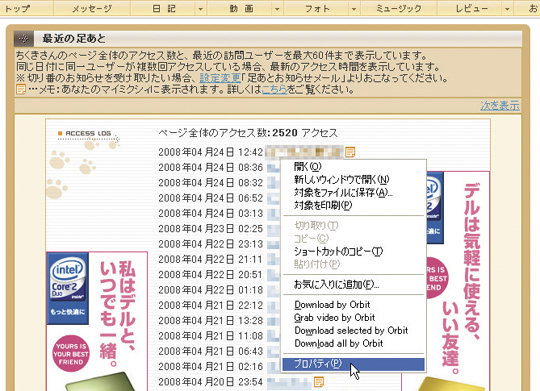540x391 pixels.
Task: Open the 日記 tab
Action: point(164,8)
